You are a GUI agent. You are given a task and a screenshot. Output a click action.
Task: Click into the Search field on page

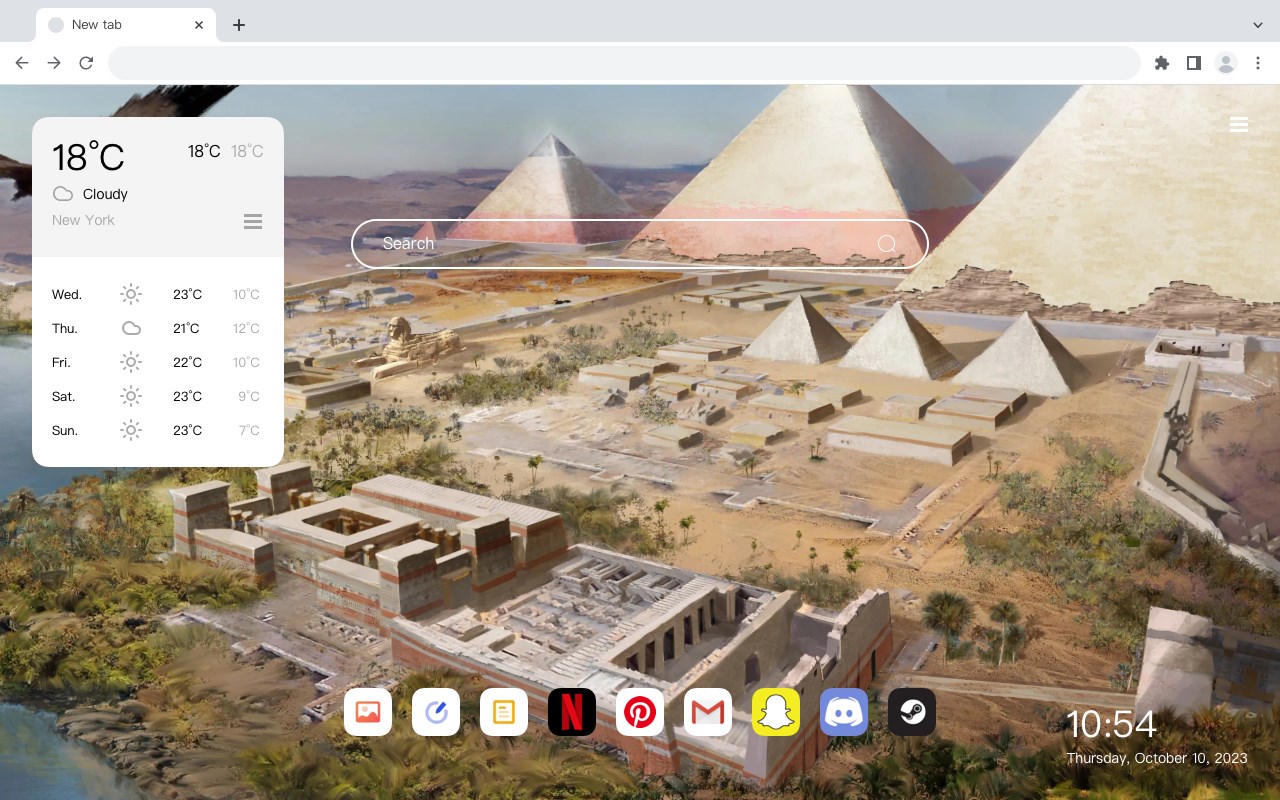(x=640, y=244)
